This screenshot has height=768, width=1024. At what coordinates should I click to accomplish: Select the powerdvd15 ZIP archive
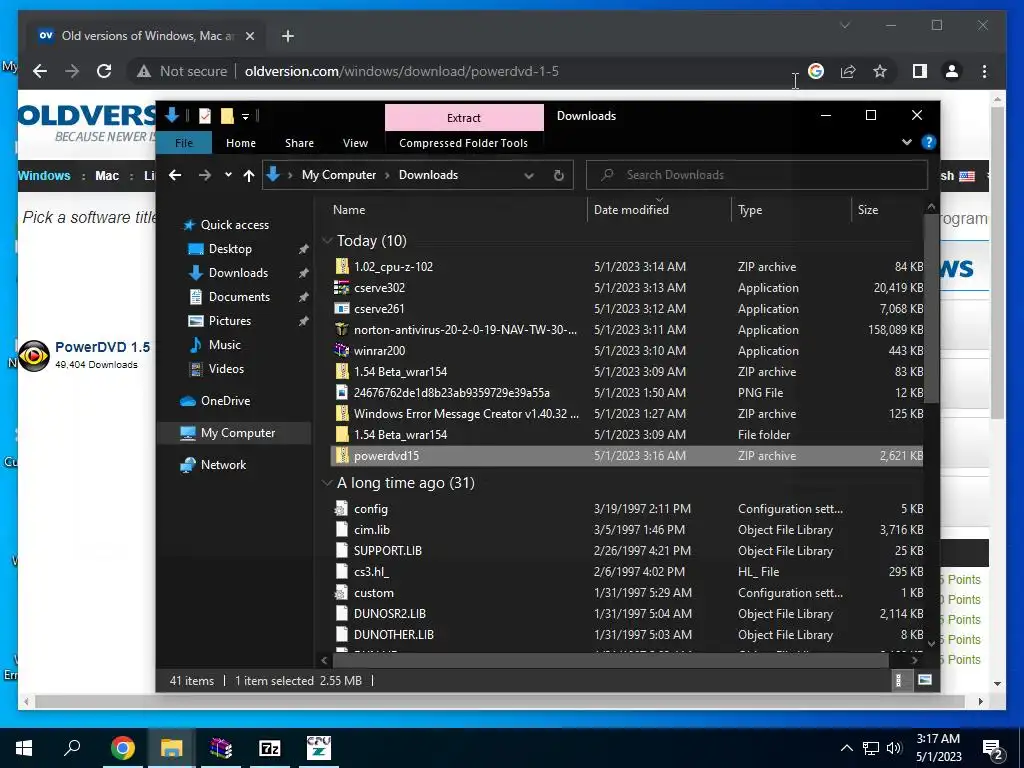pos(627,456)
